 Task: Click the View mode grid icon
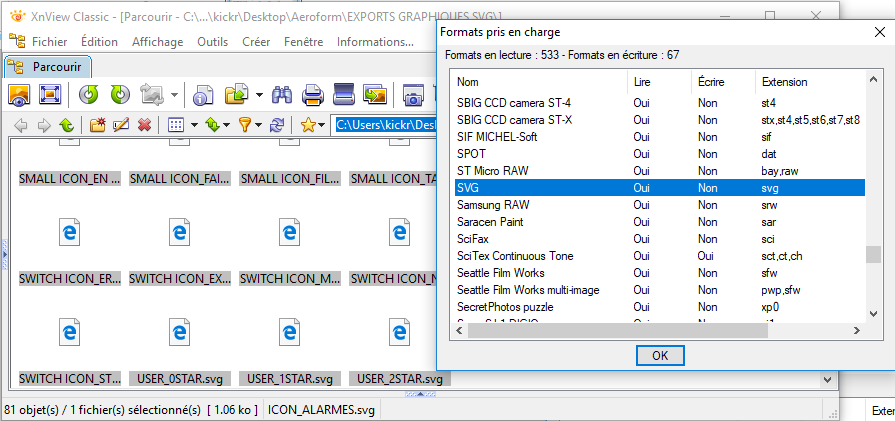176,125
